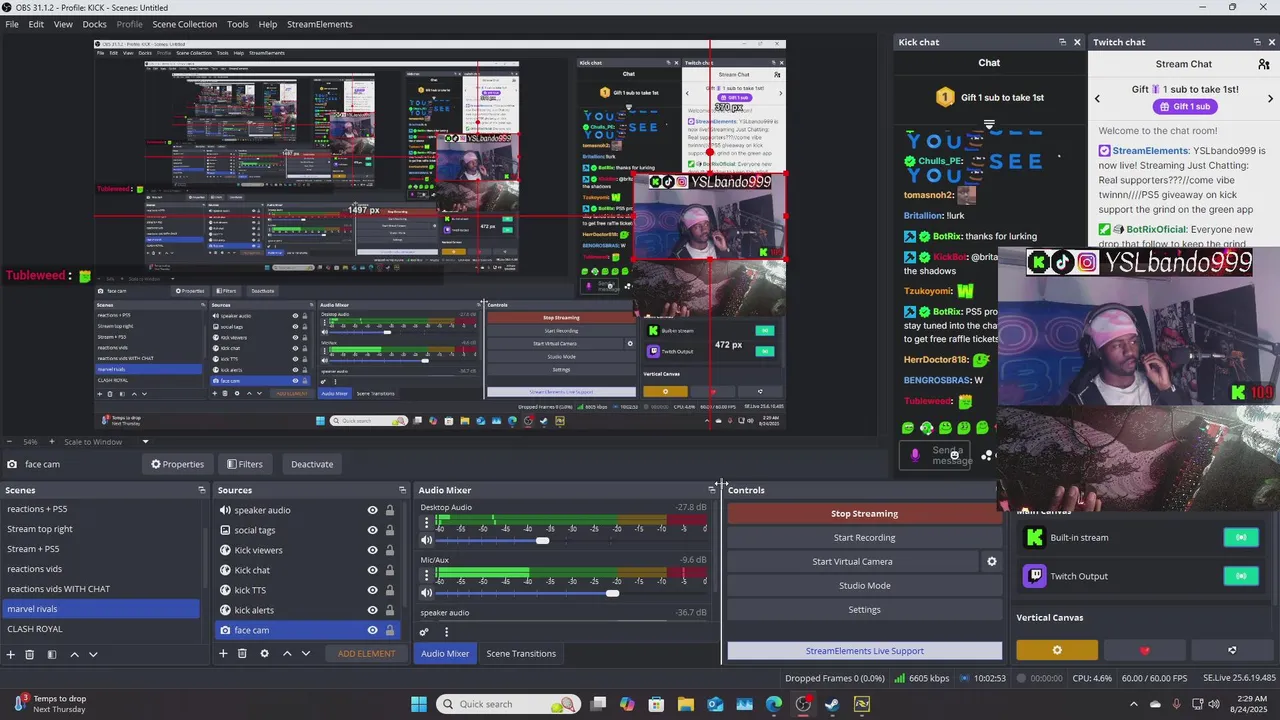
Task: Show next item in Twitch chat banner
Action: 1270,98
